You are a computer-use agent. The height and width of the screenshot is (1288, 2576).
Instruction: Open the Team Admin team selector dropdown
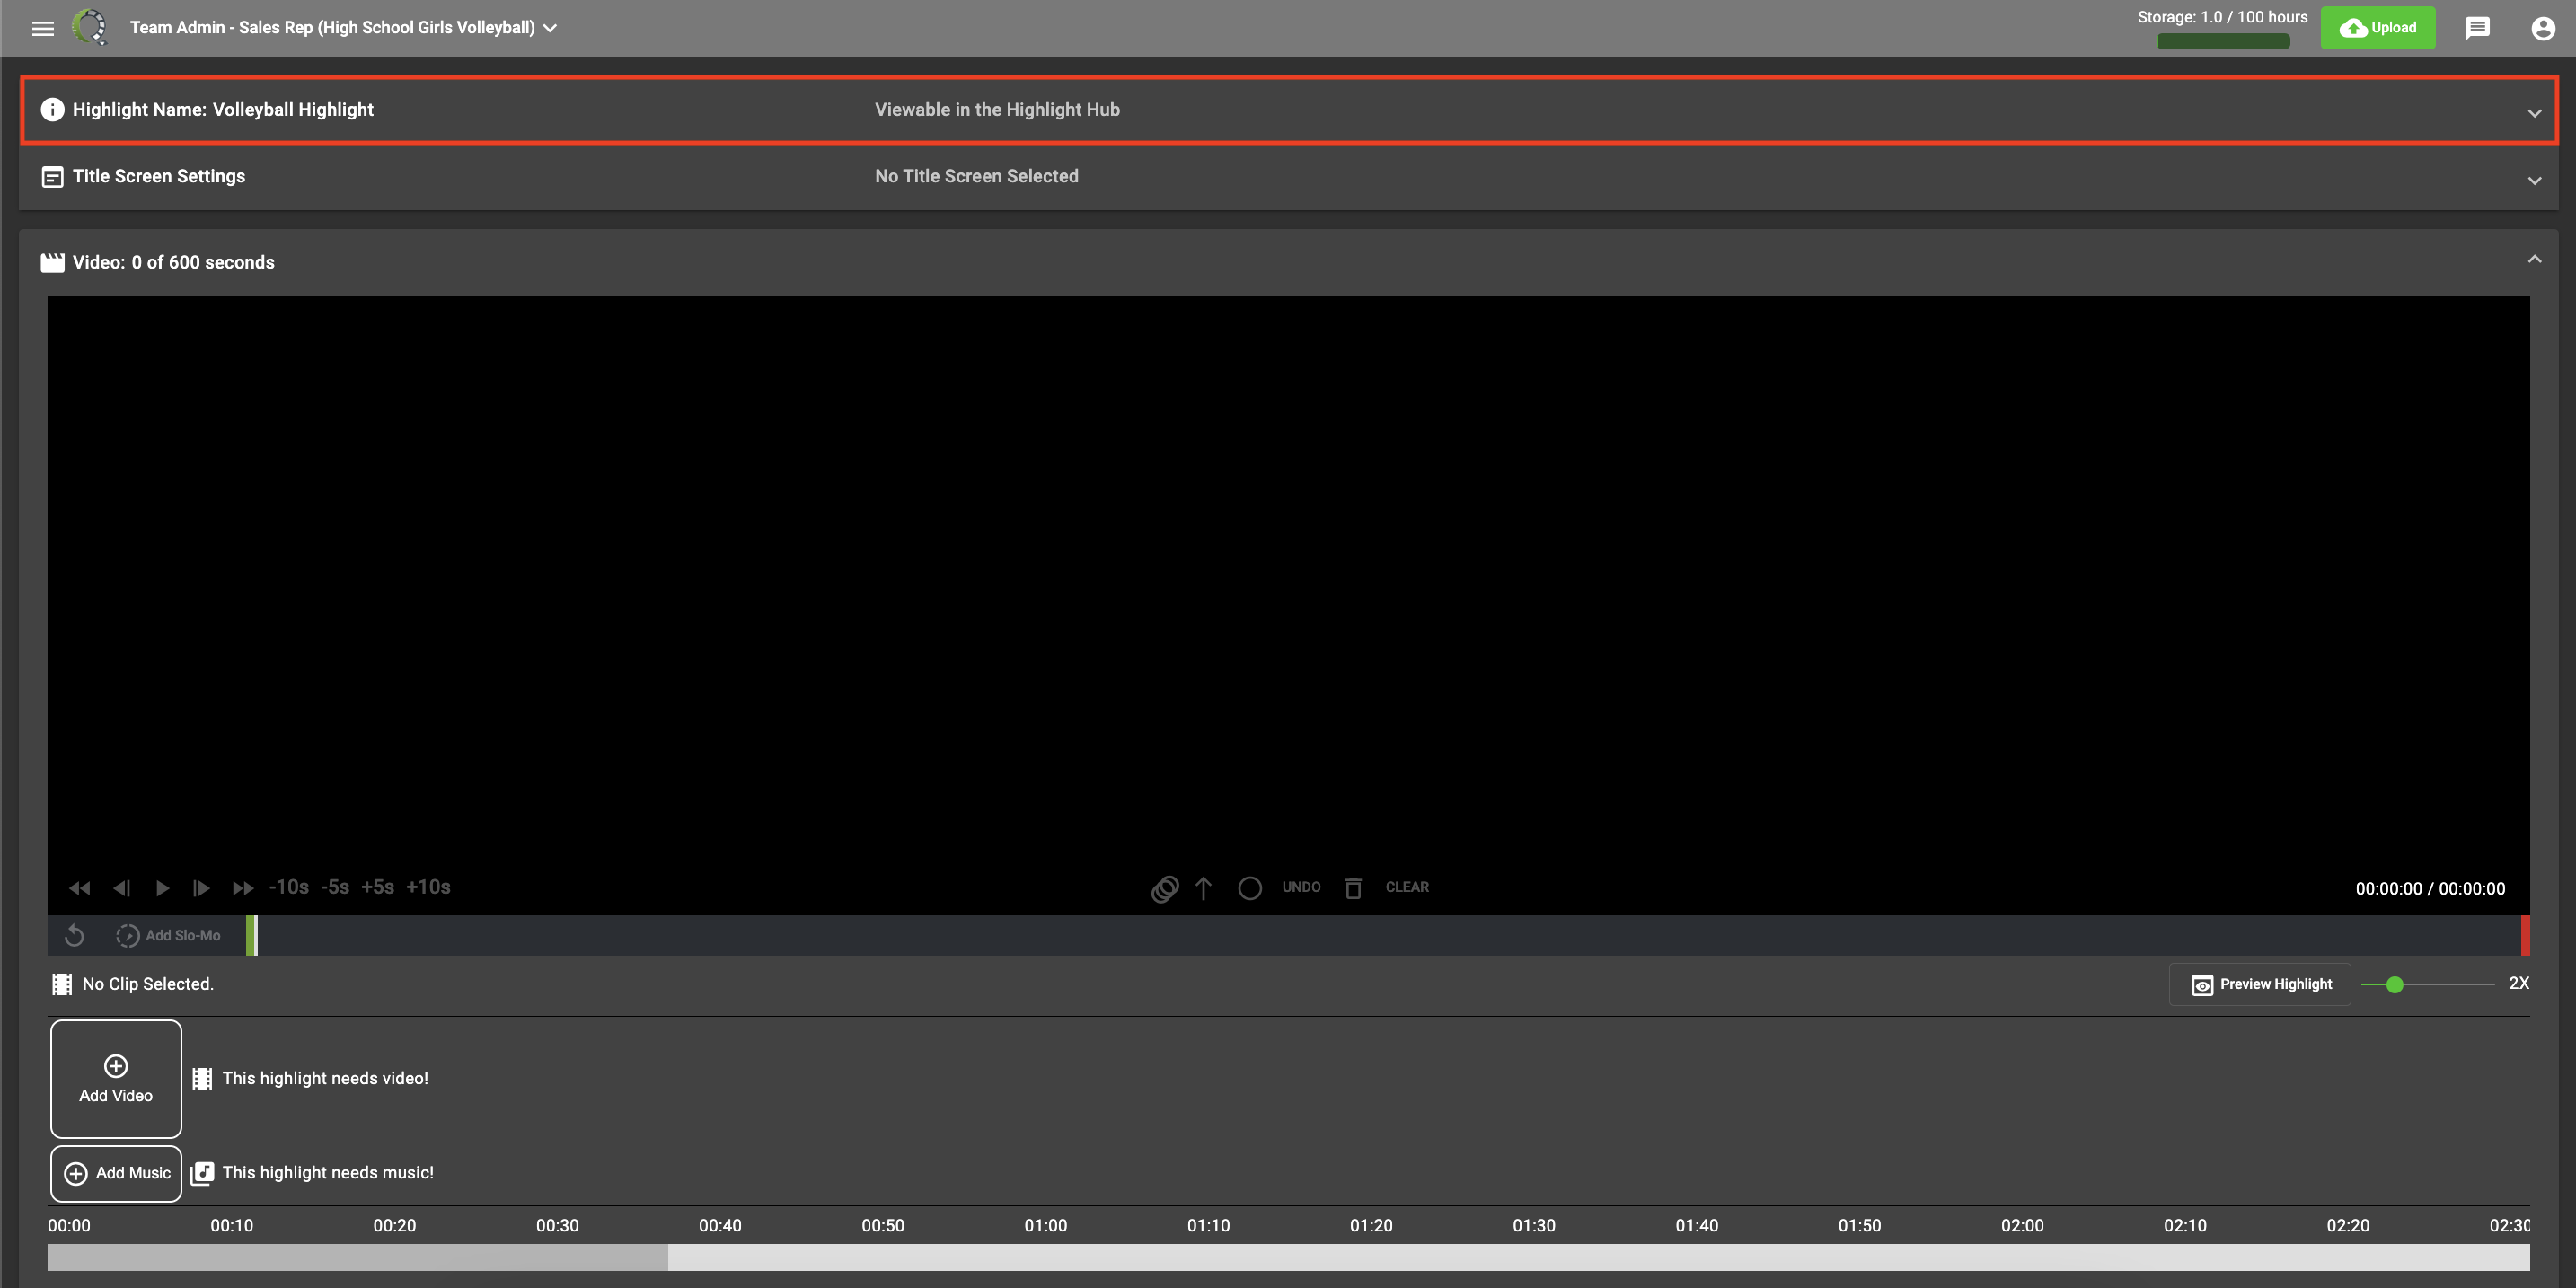pyautogui.click(x=343, y=28)
